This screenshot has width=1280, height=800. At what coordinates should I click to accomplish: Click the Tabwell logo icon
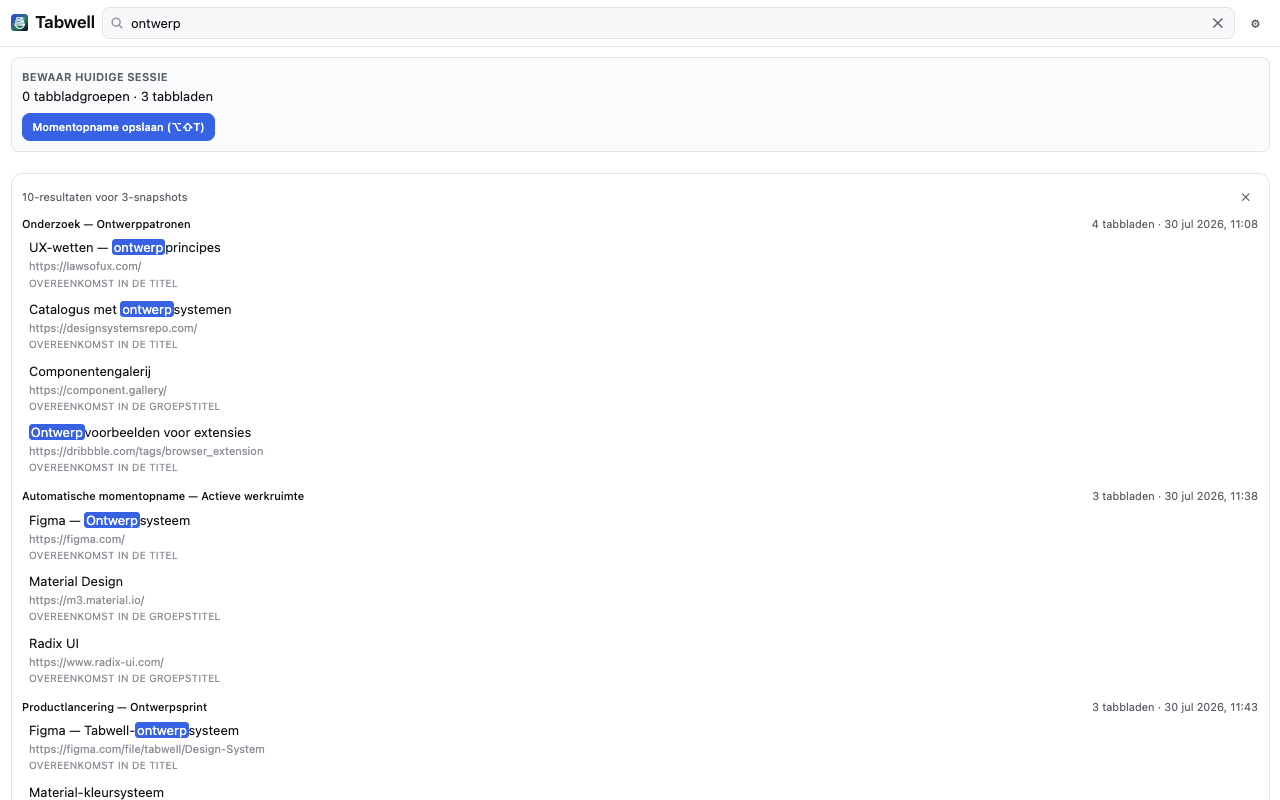(20, 23)
